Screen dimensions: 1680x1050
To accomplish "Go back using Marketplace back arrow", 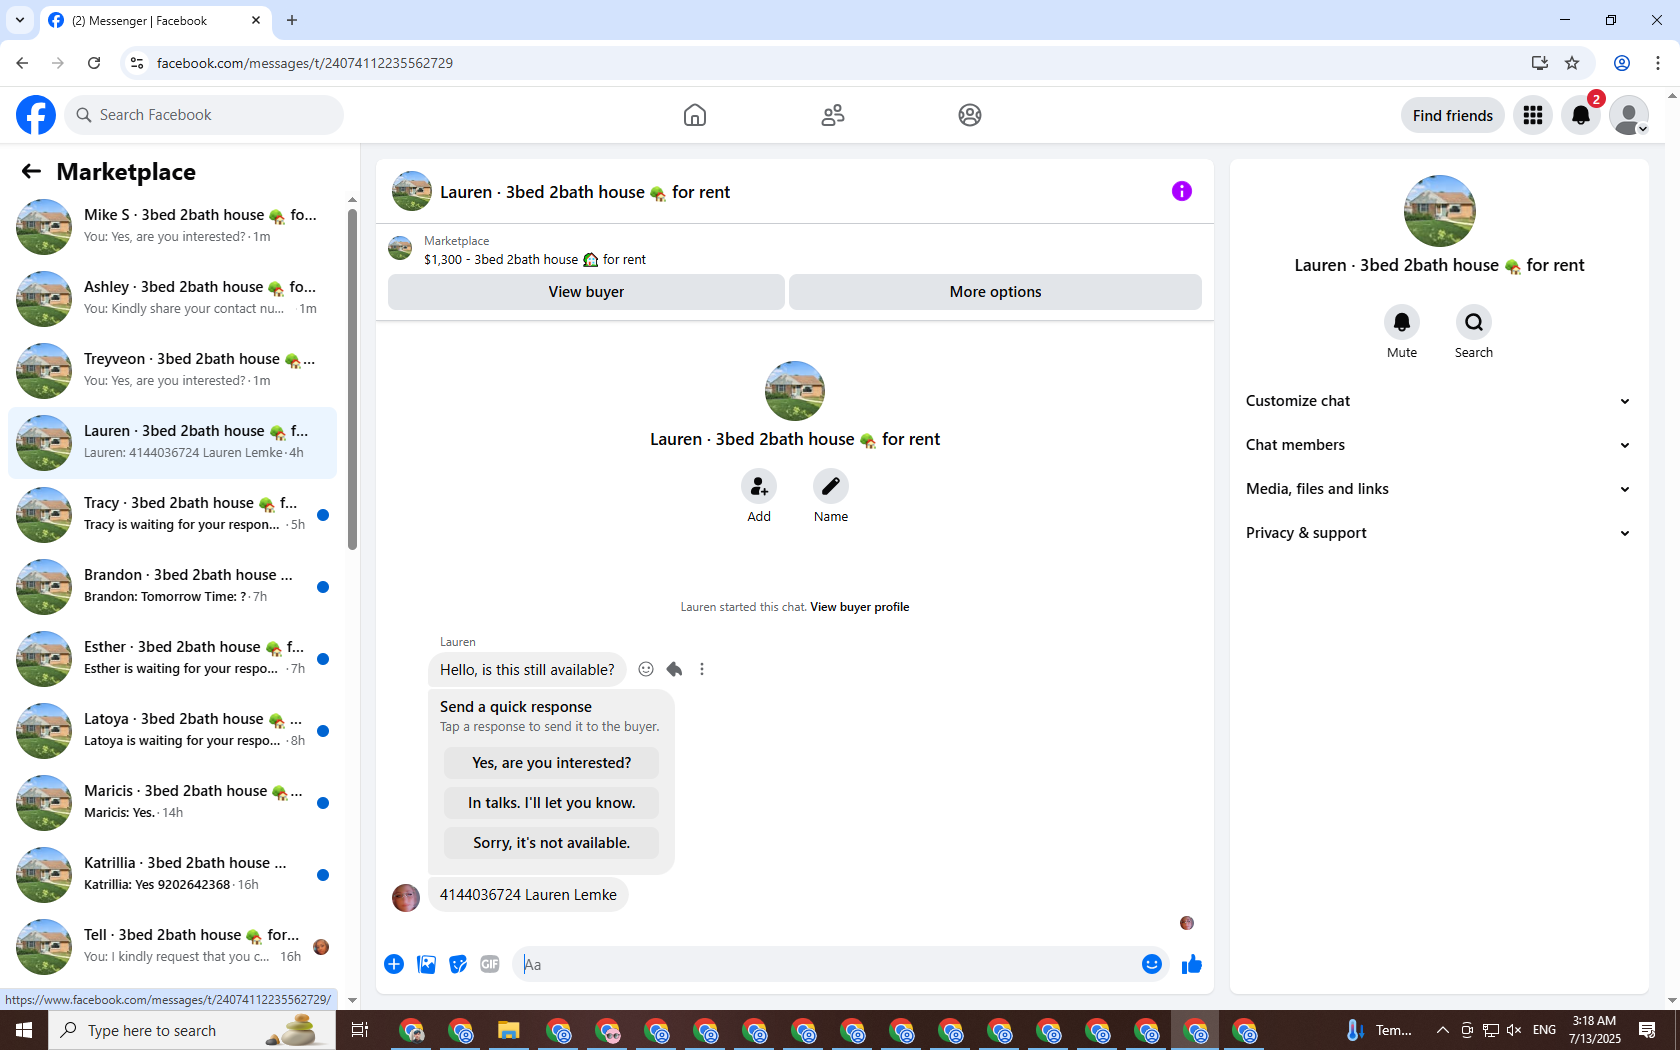I will click(x=31, y=171).
